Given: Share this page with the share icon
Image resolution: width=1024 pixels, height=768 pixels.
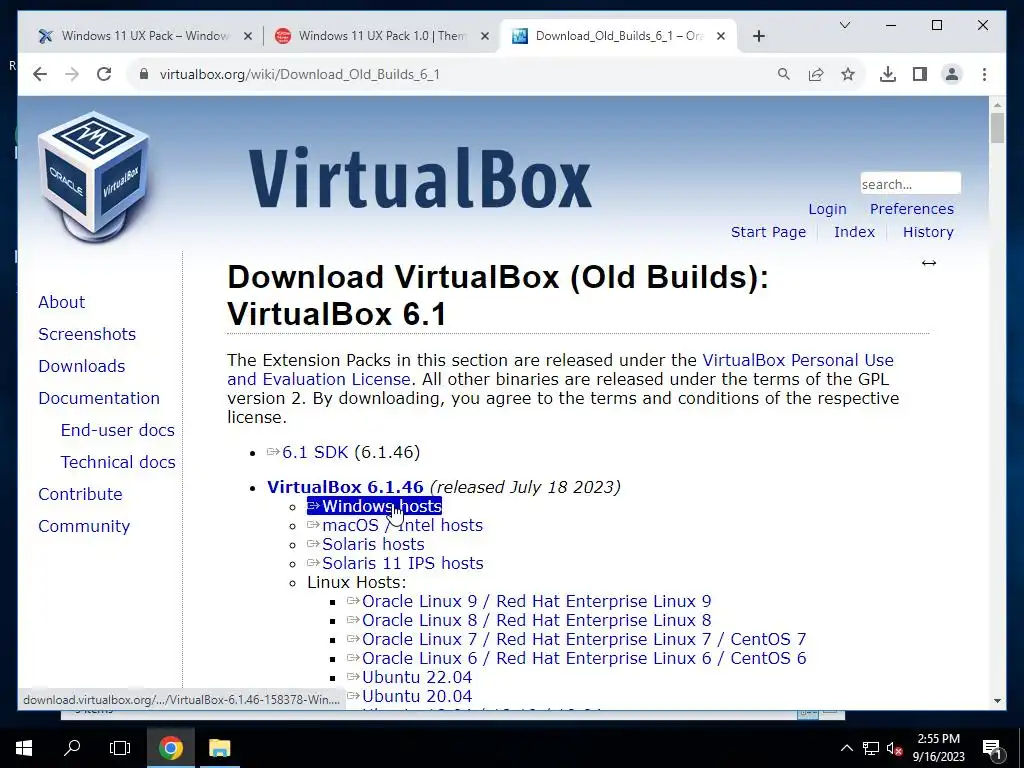Looking at the screenshot, I should coord(816,74).
